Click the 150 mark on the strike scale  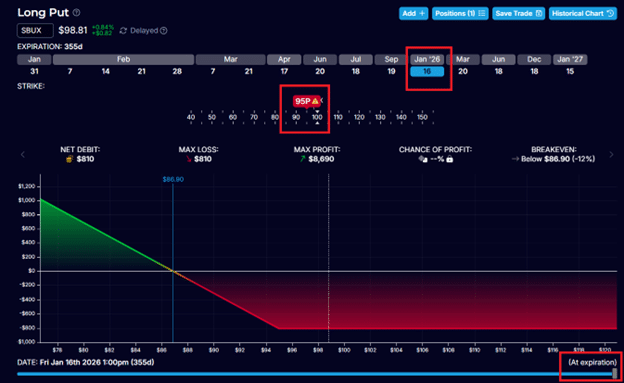422,117
